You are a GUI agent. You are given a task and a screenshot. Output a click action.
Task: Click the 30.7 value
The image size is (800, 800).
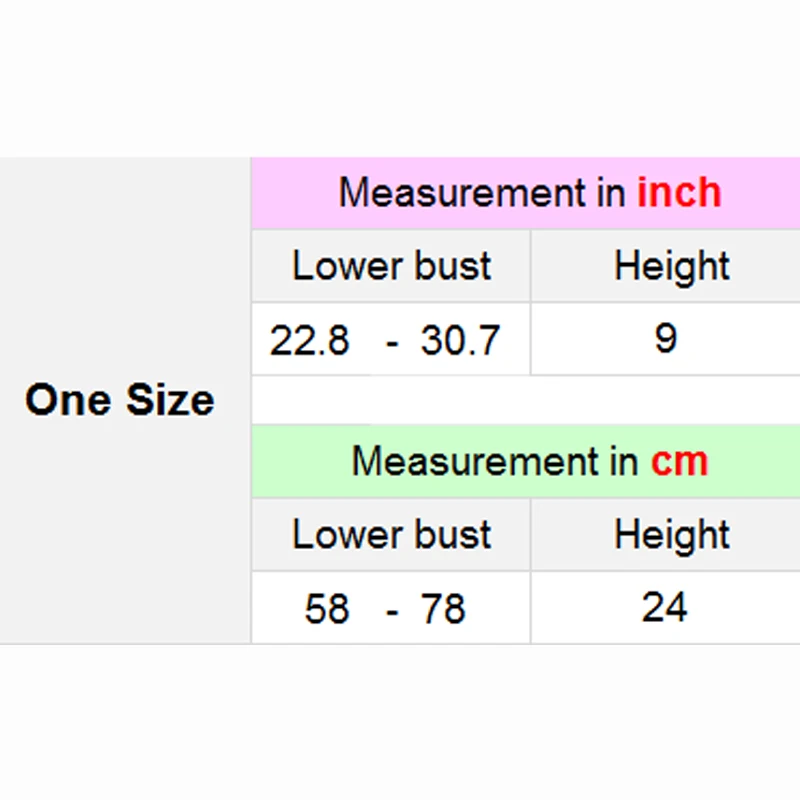click(460, 341)
